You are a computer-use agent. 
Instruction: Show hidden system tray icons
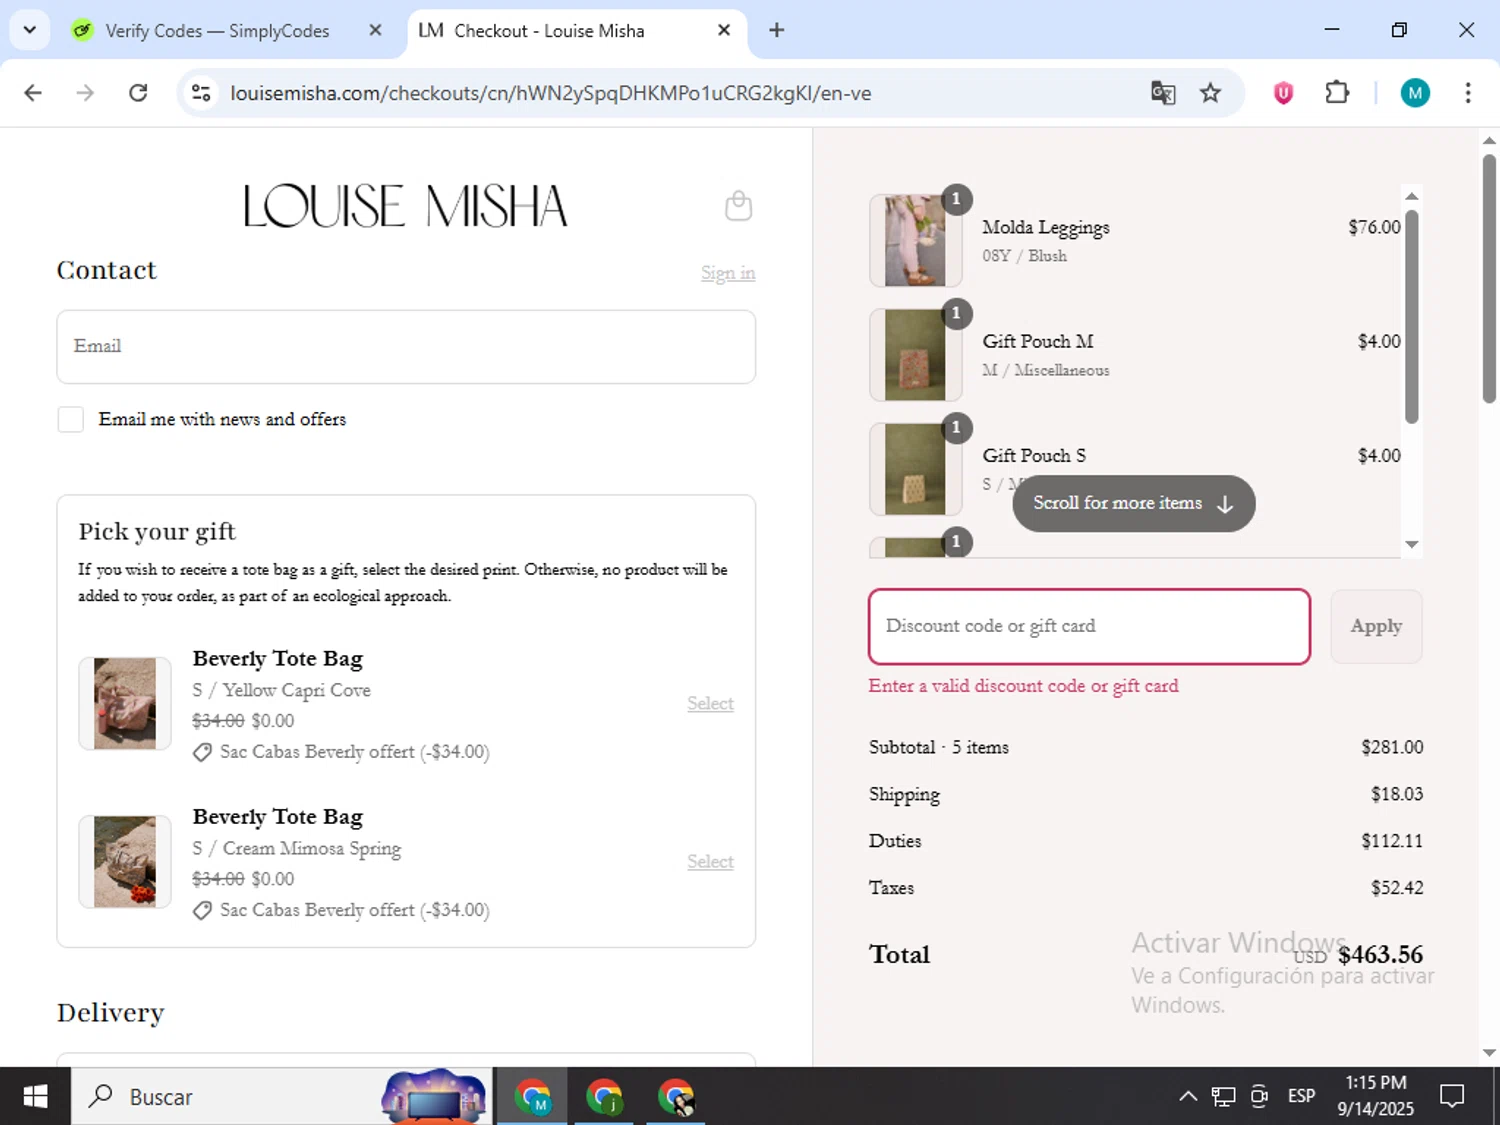point(1188,1097)
